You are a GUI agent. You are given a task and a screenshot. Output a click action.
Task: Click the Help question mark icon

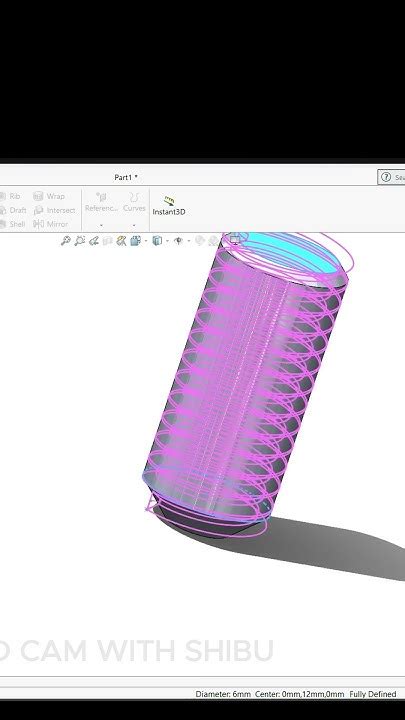(x=386, y=177)
